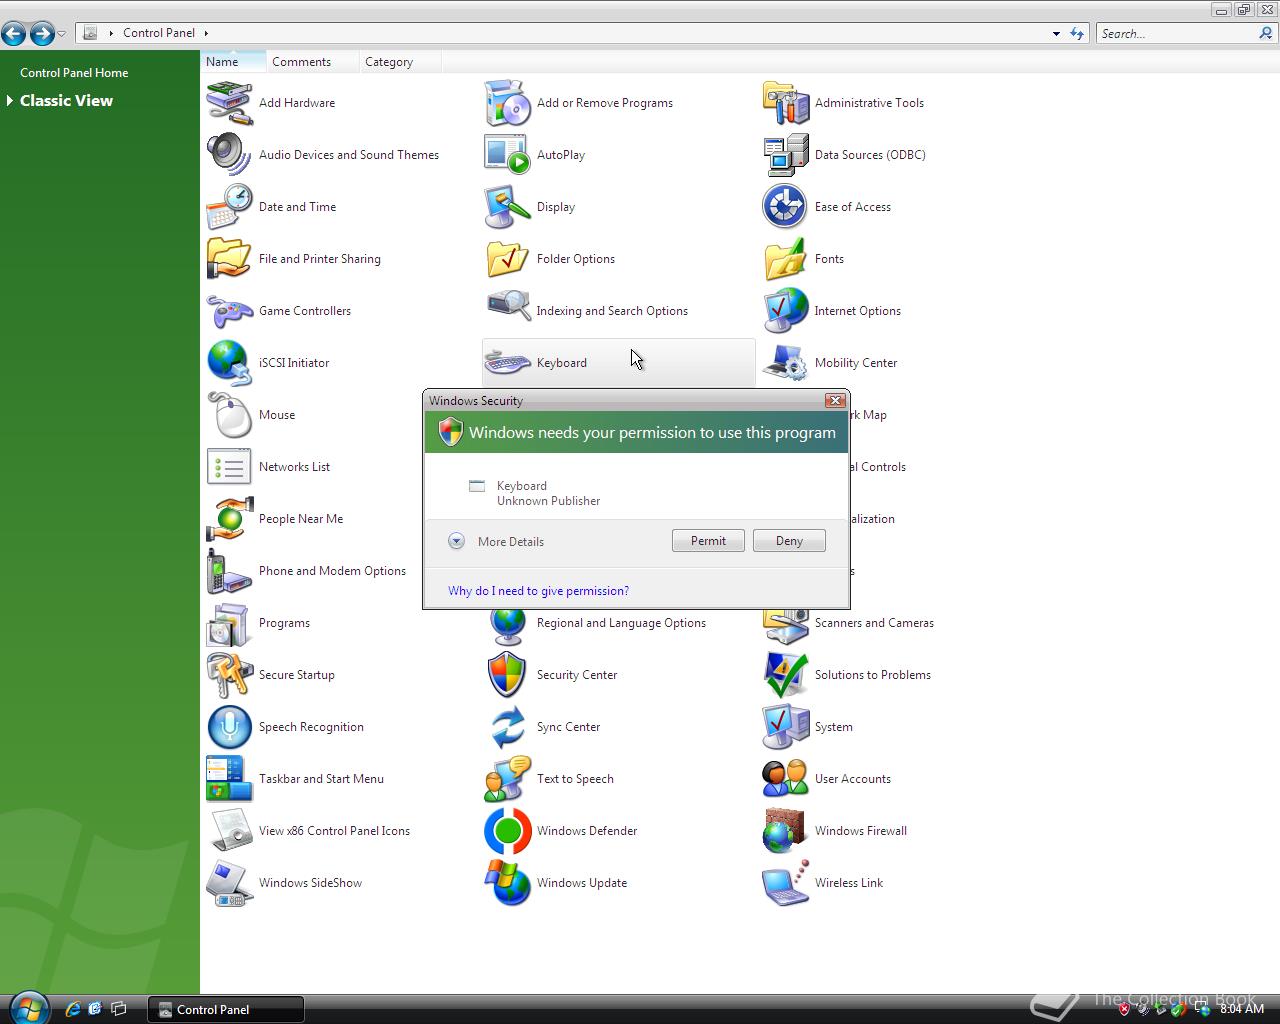Open 'Why do I need to give permission?' link
Screen dimensions: 1280x1024
tap(538, 591)
